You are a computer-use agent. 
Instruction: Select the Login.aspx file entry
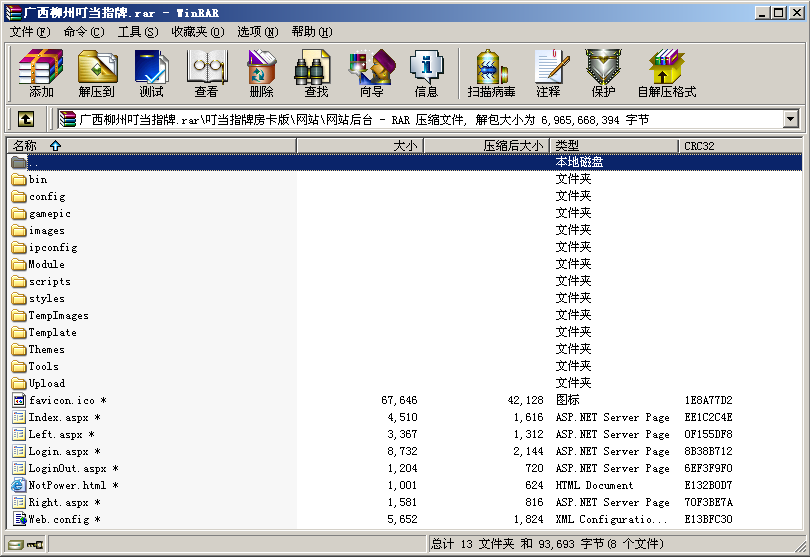point(58,452)
